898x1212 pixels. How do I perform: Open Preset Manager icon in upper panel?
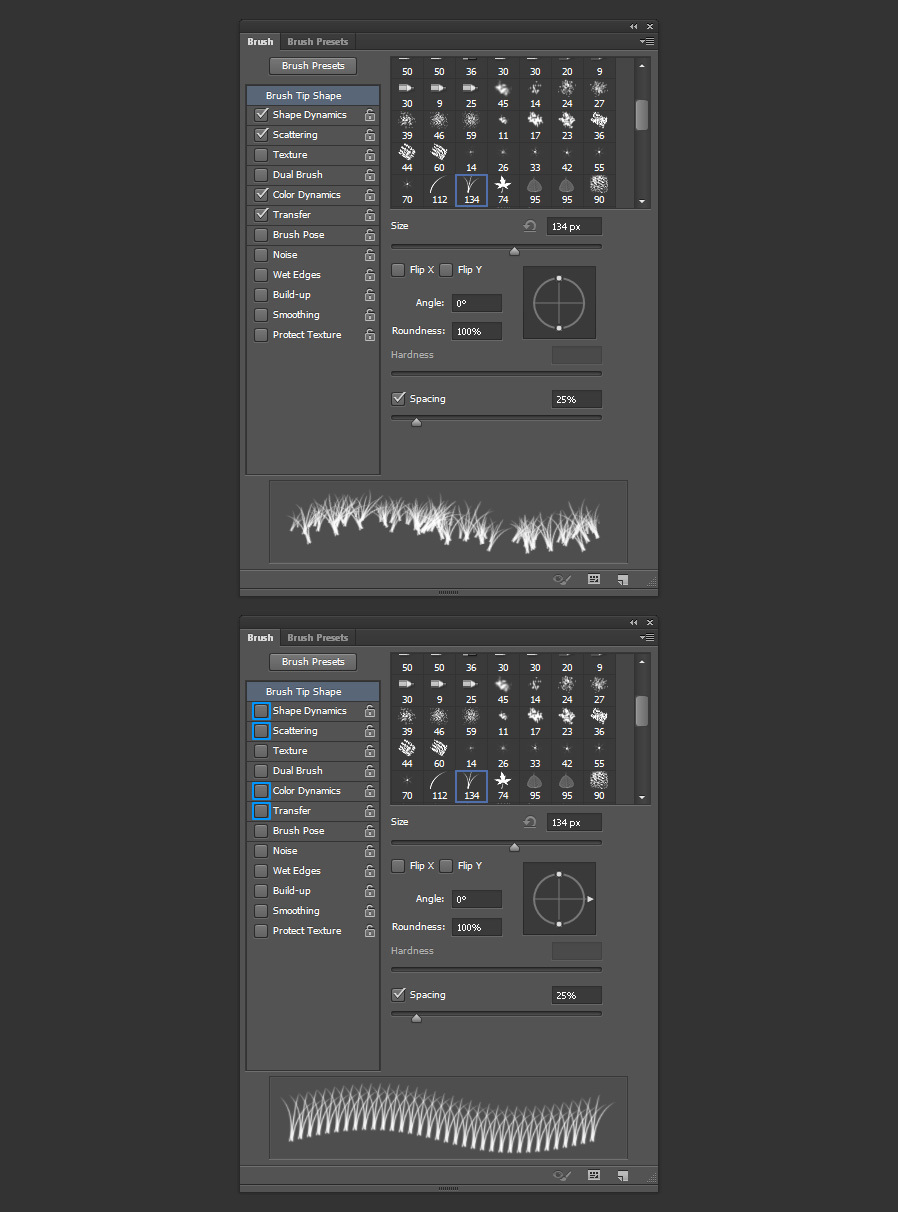[594, 579]
